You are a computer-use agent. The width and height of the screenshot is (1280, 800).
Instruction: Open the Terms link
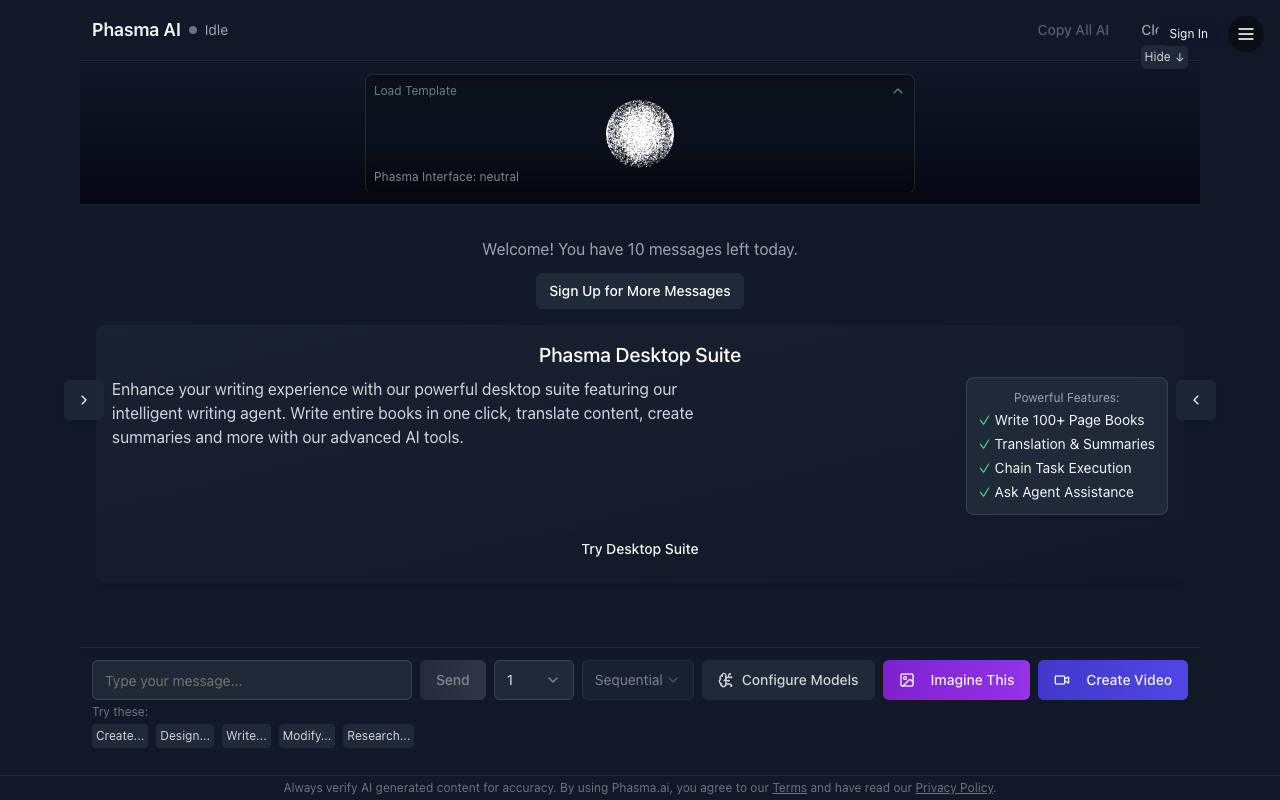[789, 788]
